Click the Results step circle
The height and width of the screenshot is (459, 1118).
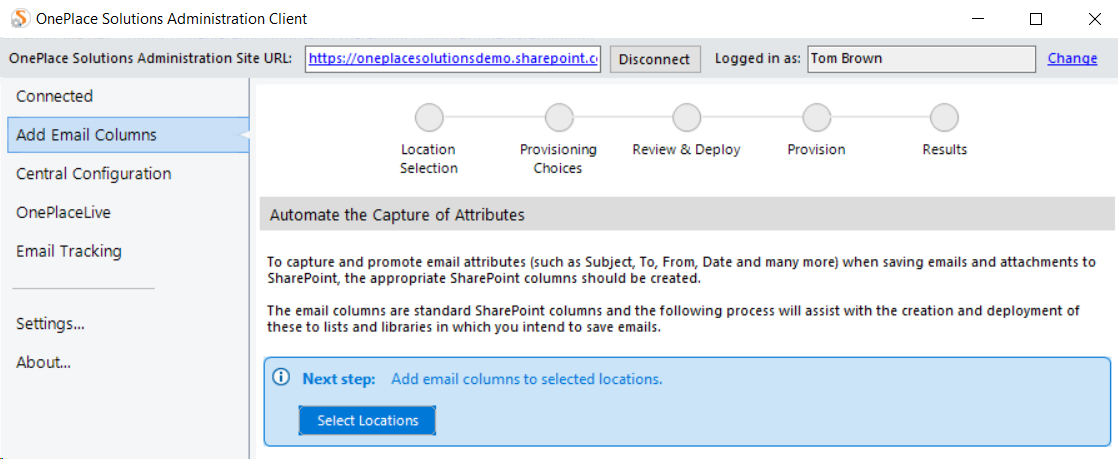(x=944, y=118)
